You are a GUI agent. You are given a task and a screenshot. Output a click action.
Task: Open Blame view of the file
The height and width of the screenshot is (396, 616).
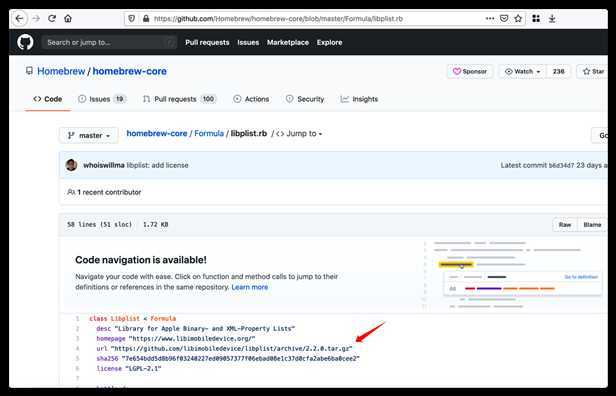(592, 224)
